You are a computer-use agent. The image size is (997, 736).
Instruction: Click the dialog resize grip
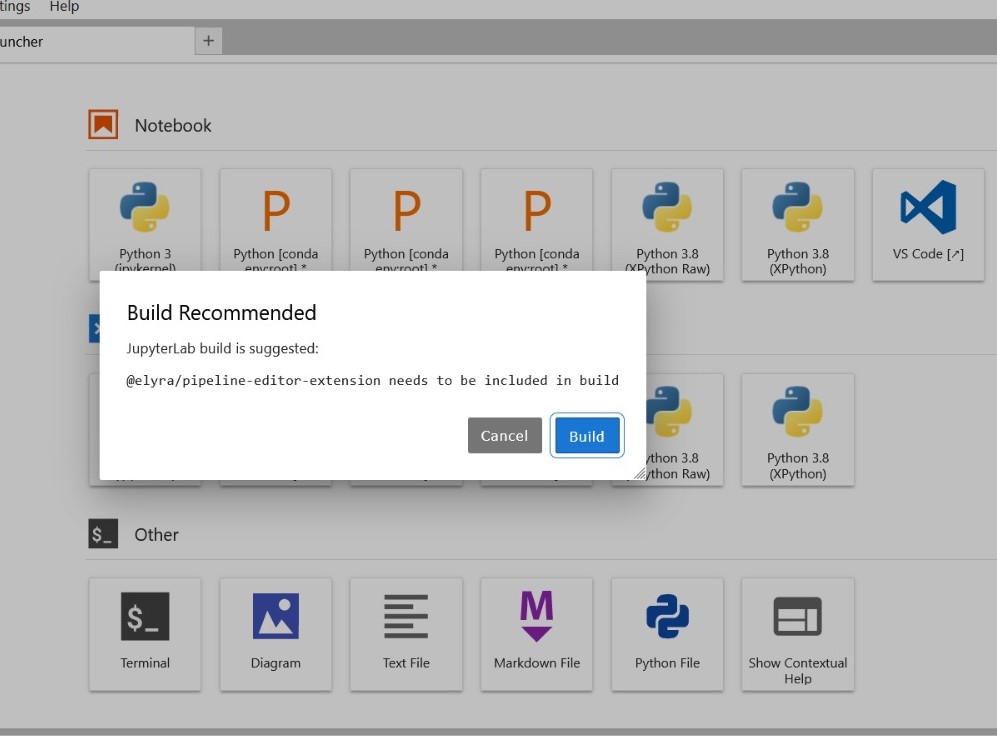[x=641, y=475]
